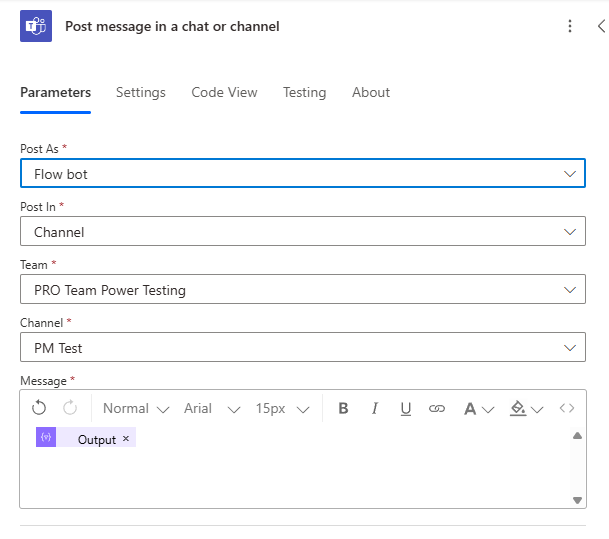Open the Normal paragraph style dropdown
Viewport: 609px width, 539px height.
tap(136, 409)
